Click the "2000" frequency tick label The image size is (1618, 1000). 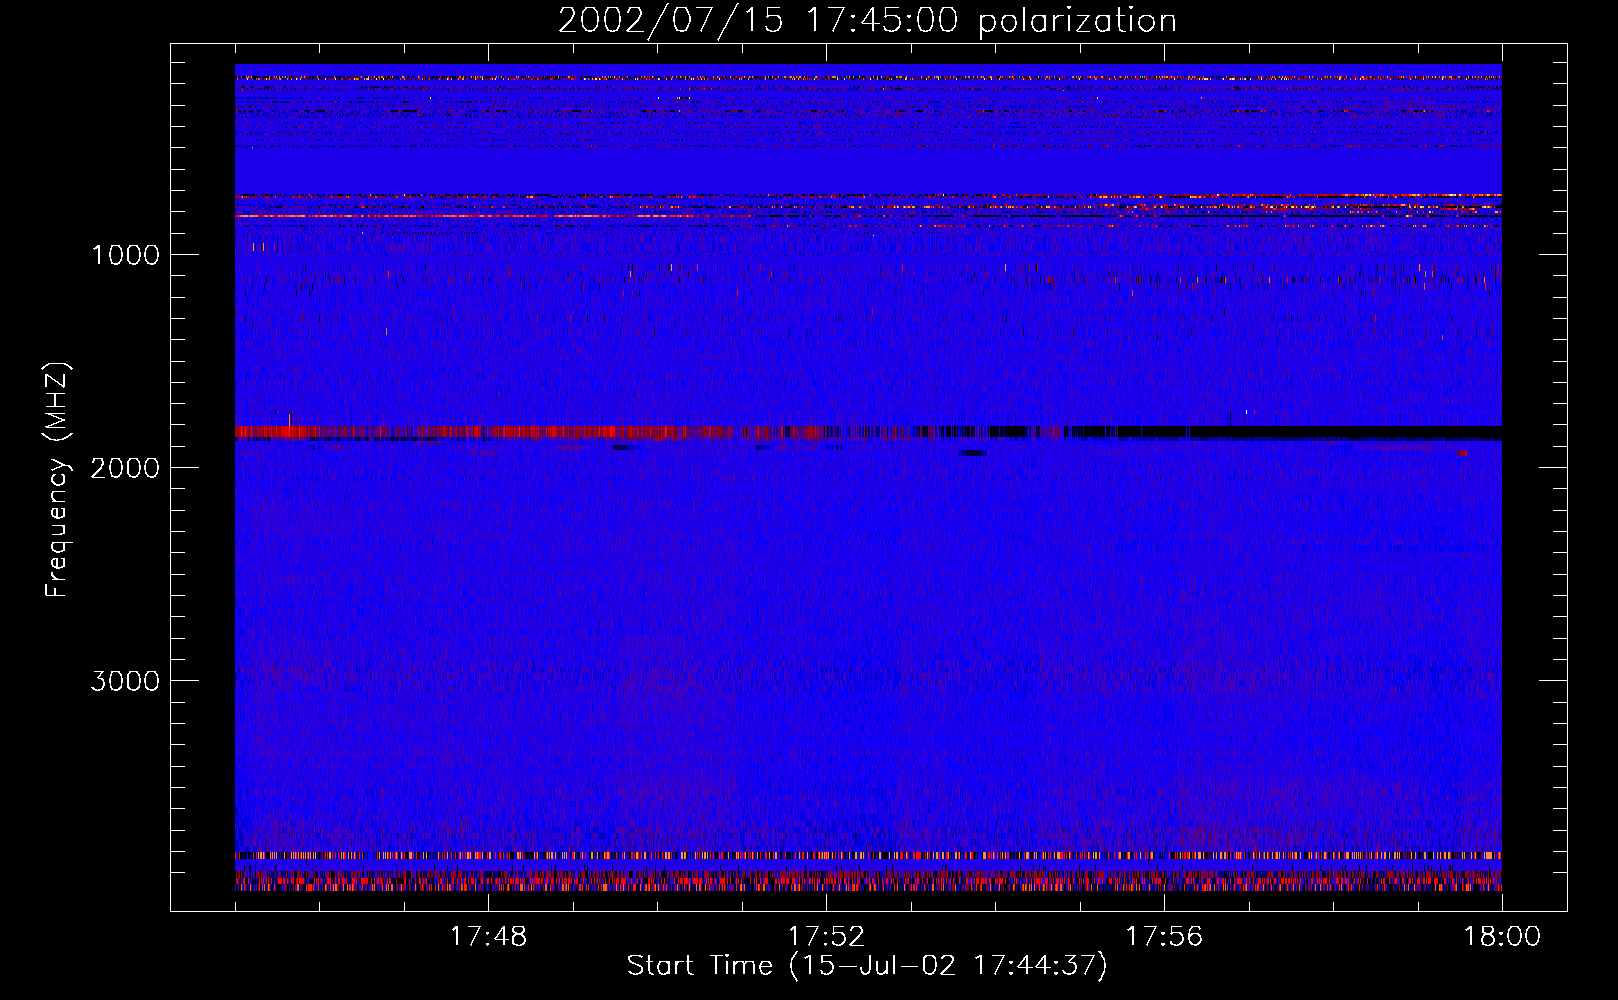tap(125, 468)
